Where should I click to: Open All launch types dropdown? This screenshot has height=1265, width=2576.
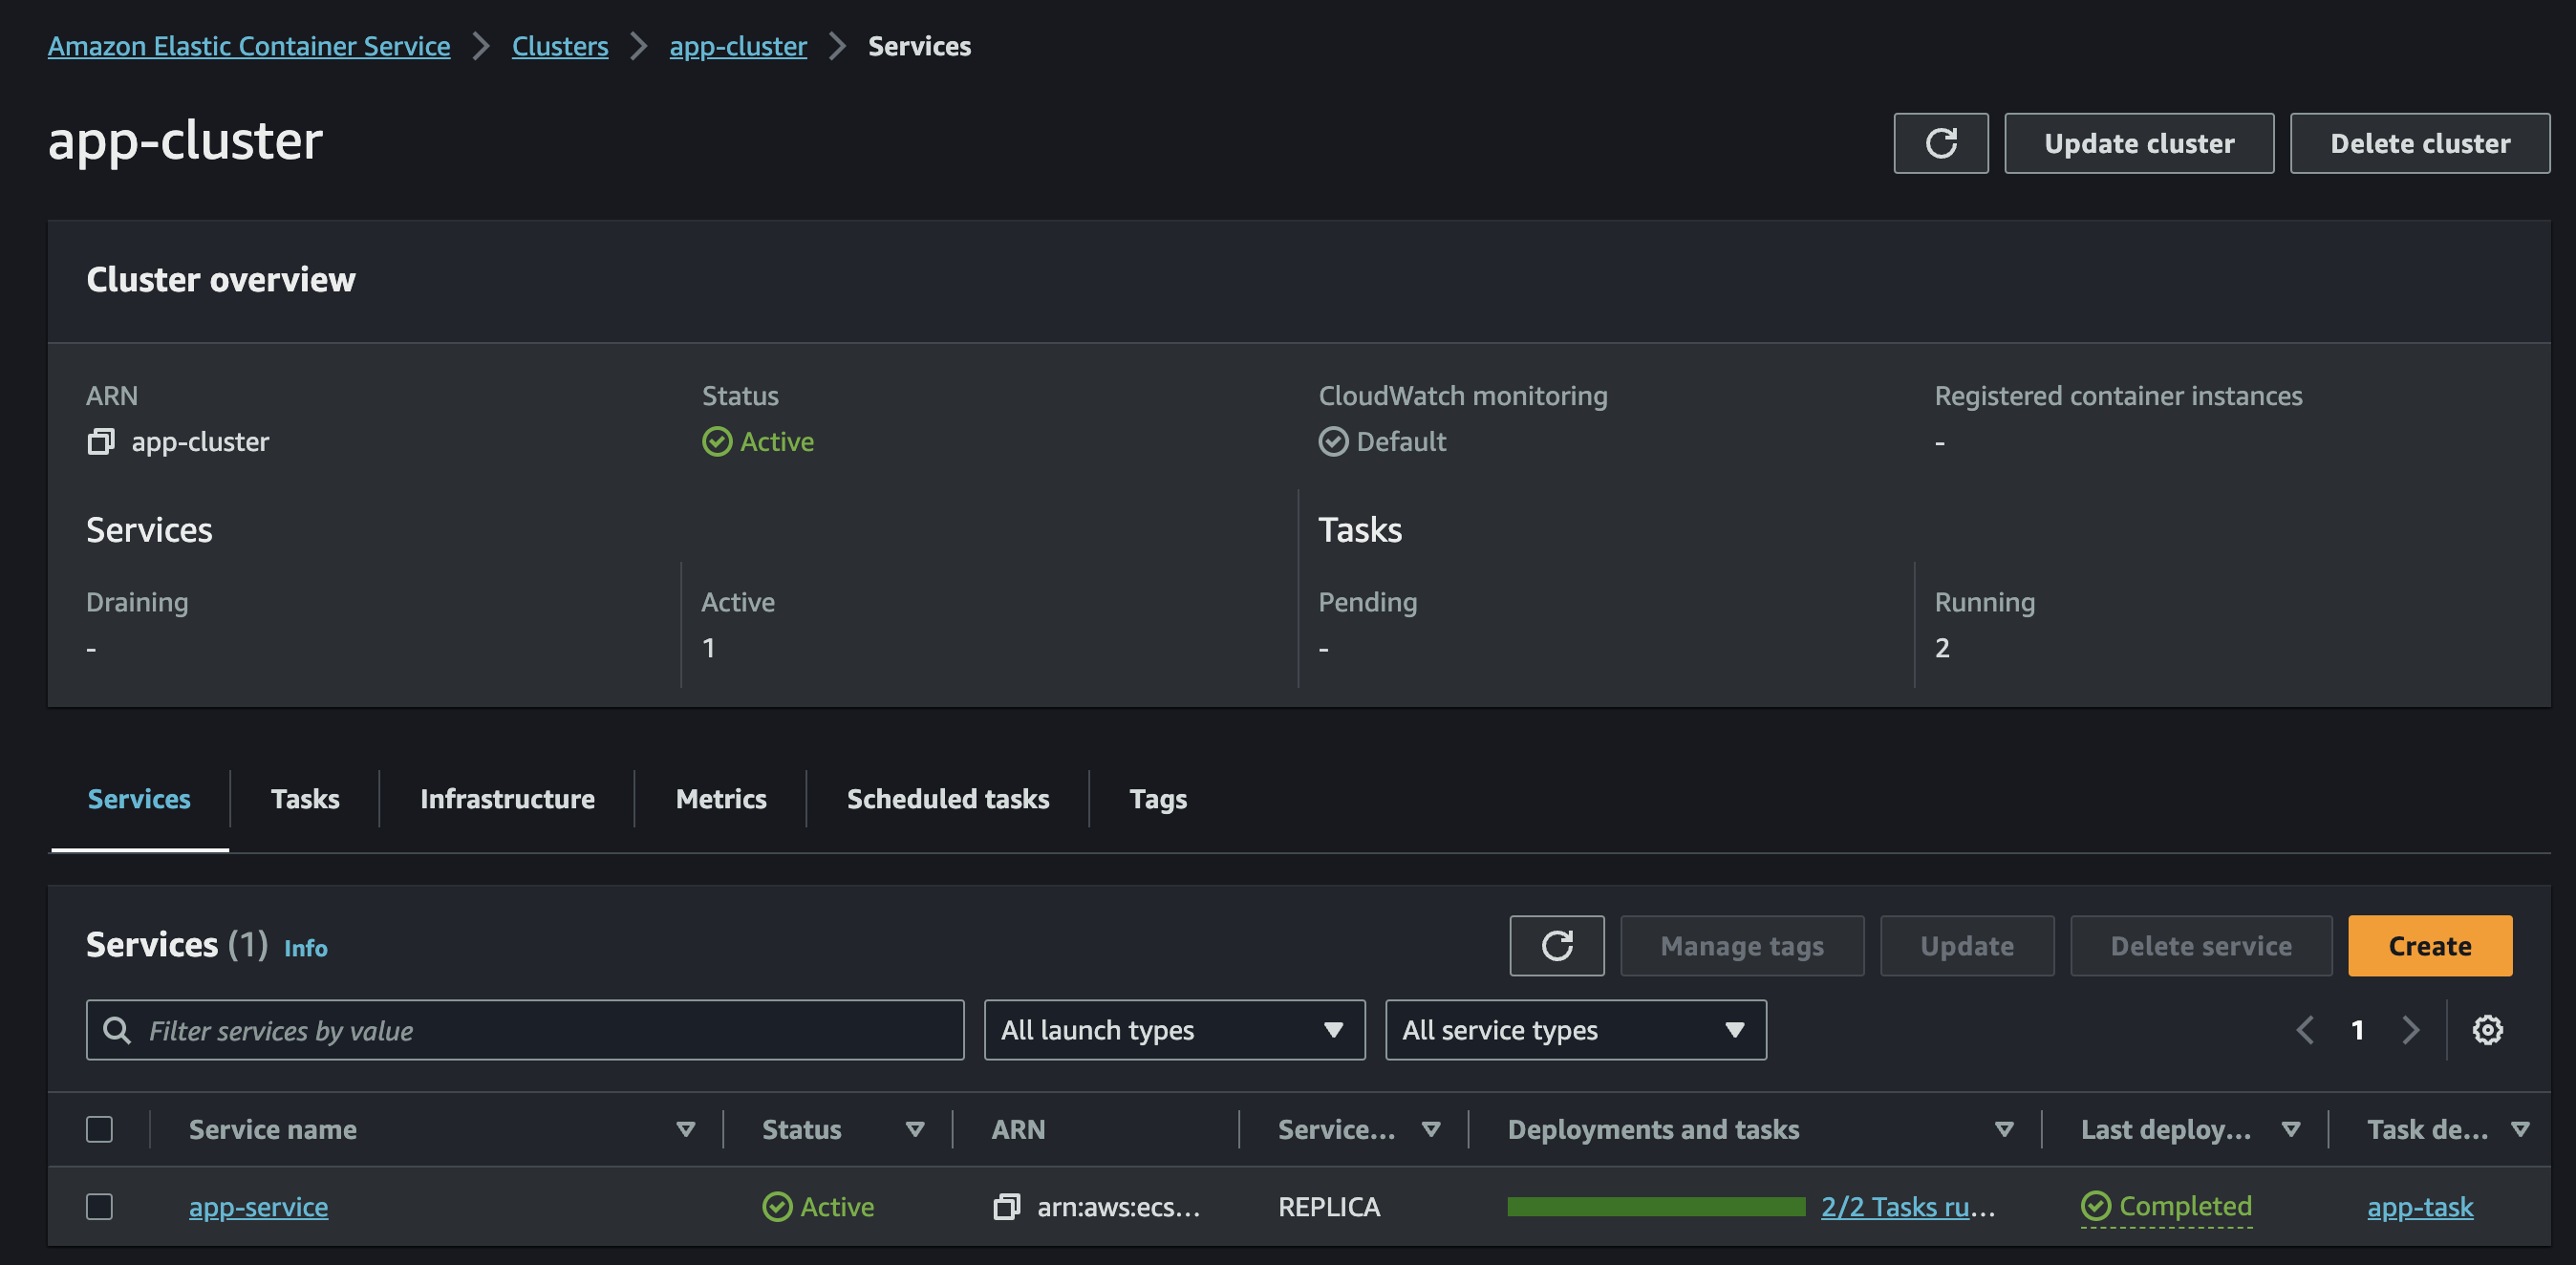pyautogui.click(x=1174, y=1029)
